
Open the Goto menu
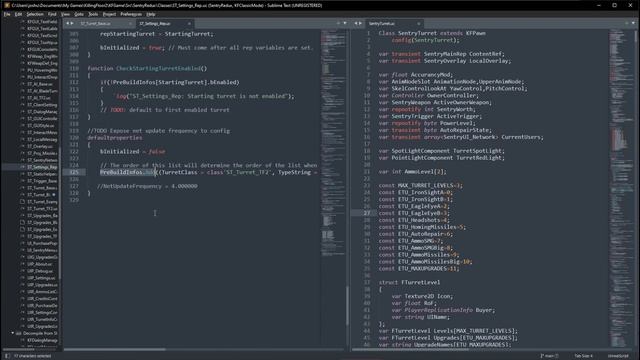(79, 14)
